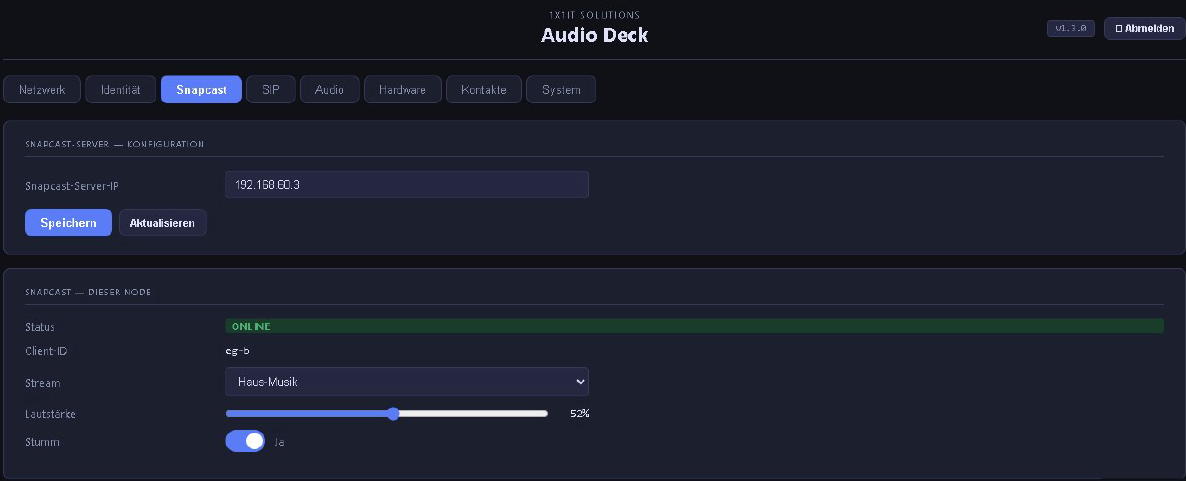Click the Client-ID value eg-b
Screen dimensions: 1186x481
[x=238, y=352]
